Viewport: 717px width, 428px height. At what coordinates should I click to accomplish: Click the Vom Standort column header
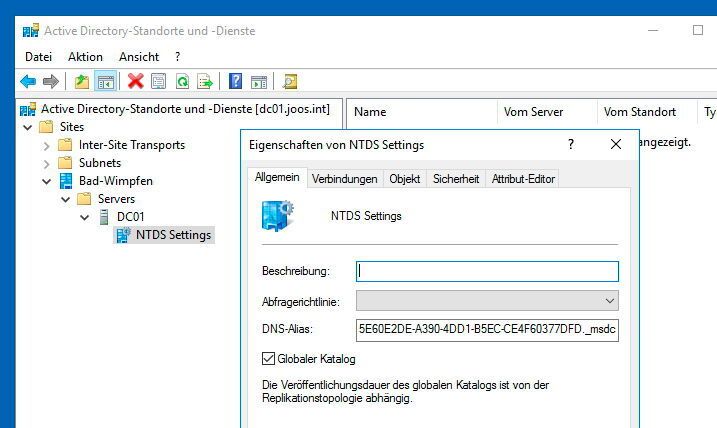(647, 112)
